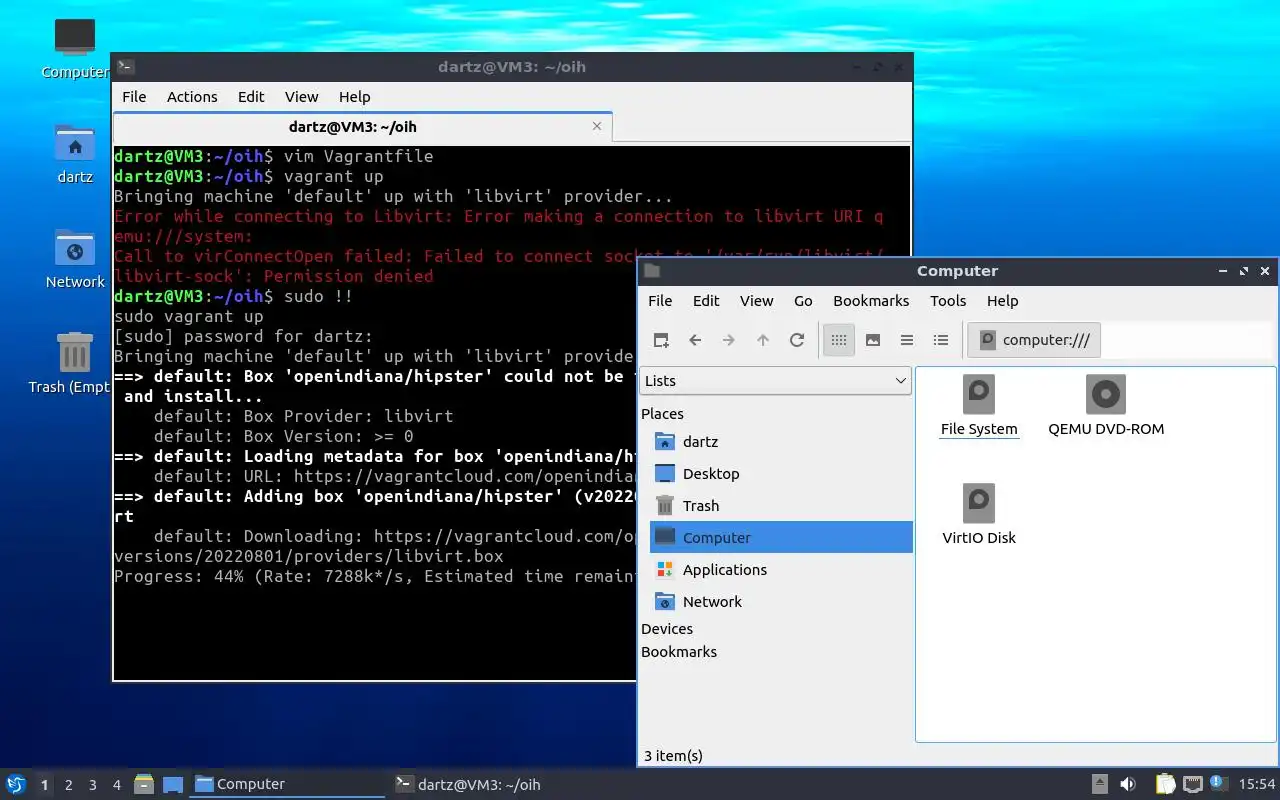Switch to virtual desktop 3

pos(93,785)
